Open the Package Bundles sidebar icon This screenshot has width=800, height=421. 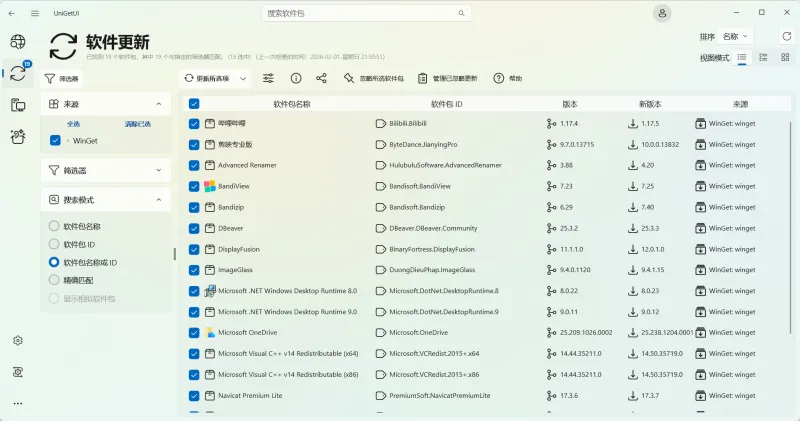(18, 136)
